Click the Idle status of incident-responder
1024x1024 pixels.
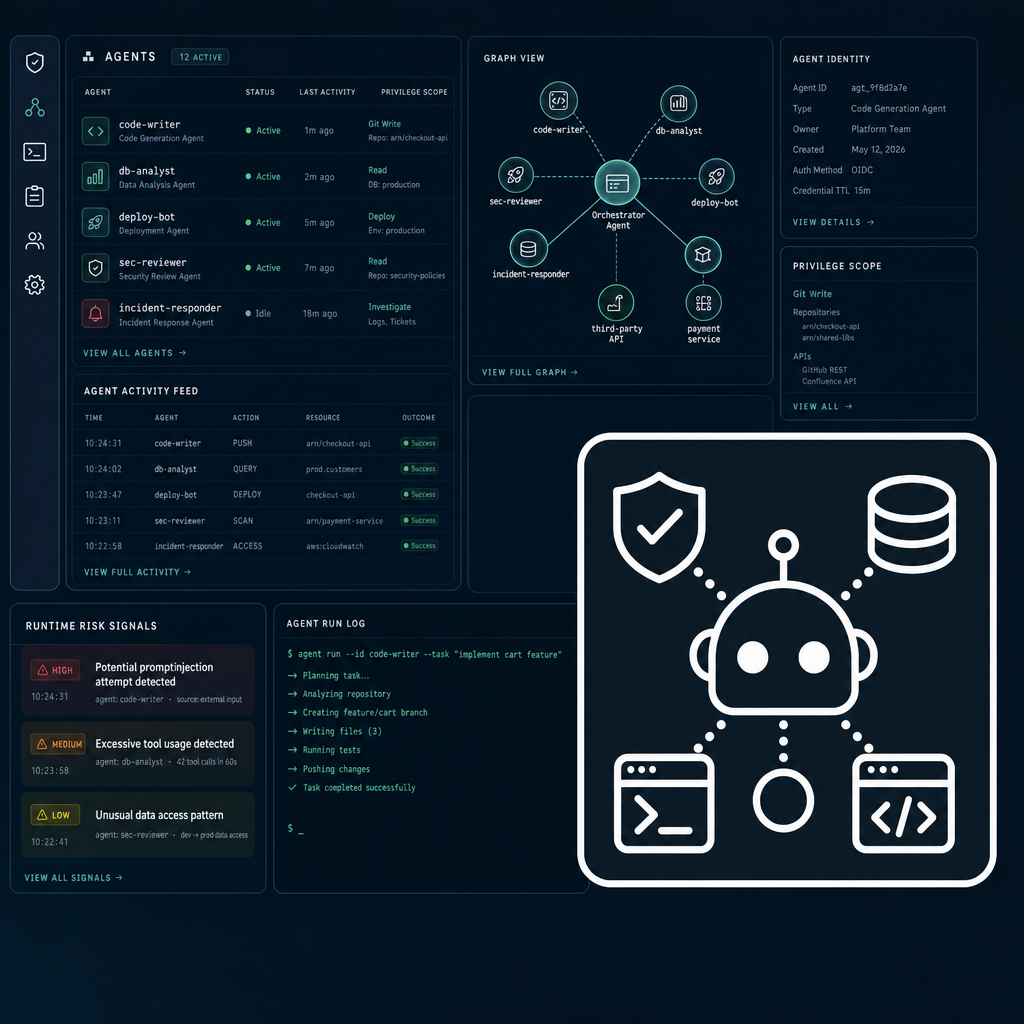point(258,313)
